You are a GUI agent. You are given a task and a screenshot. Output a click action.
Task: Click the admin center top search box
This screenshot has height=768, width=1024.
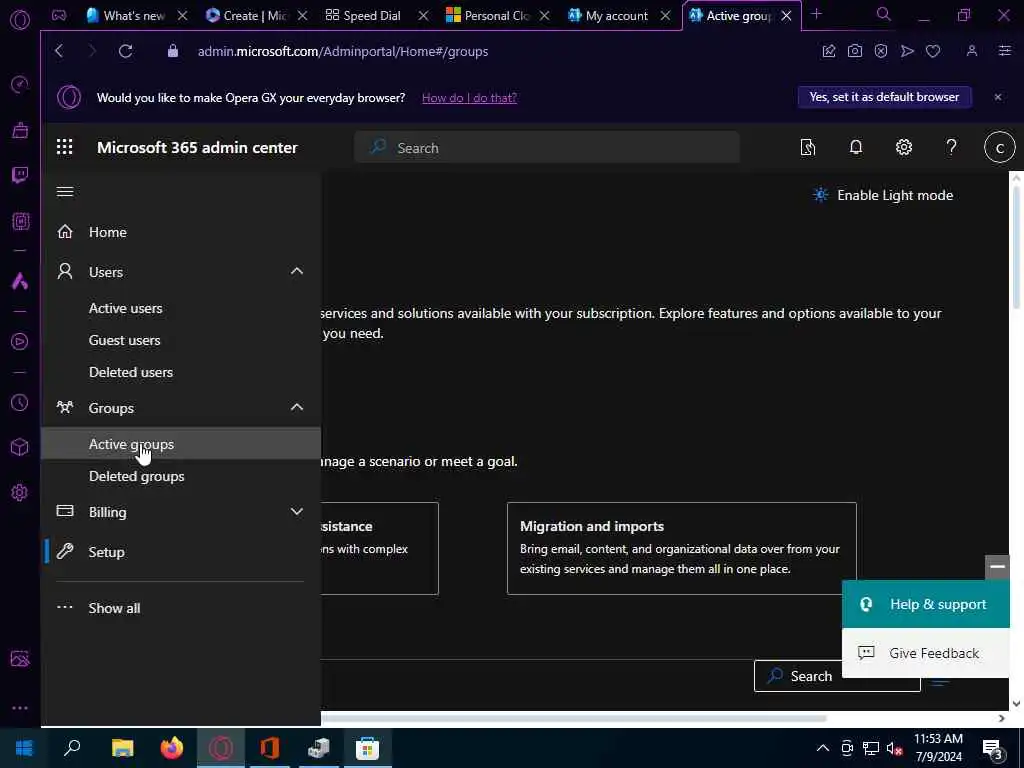[547, 148]
